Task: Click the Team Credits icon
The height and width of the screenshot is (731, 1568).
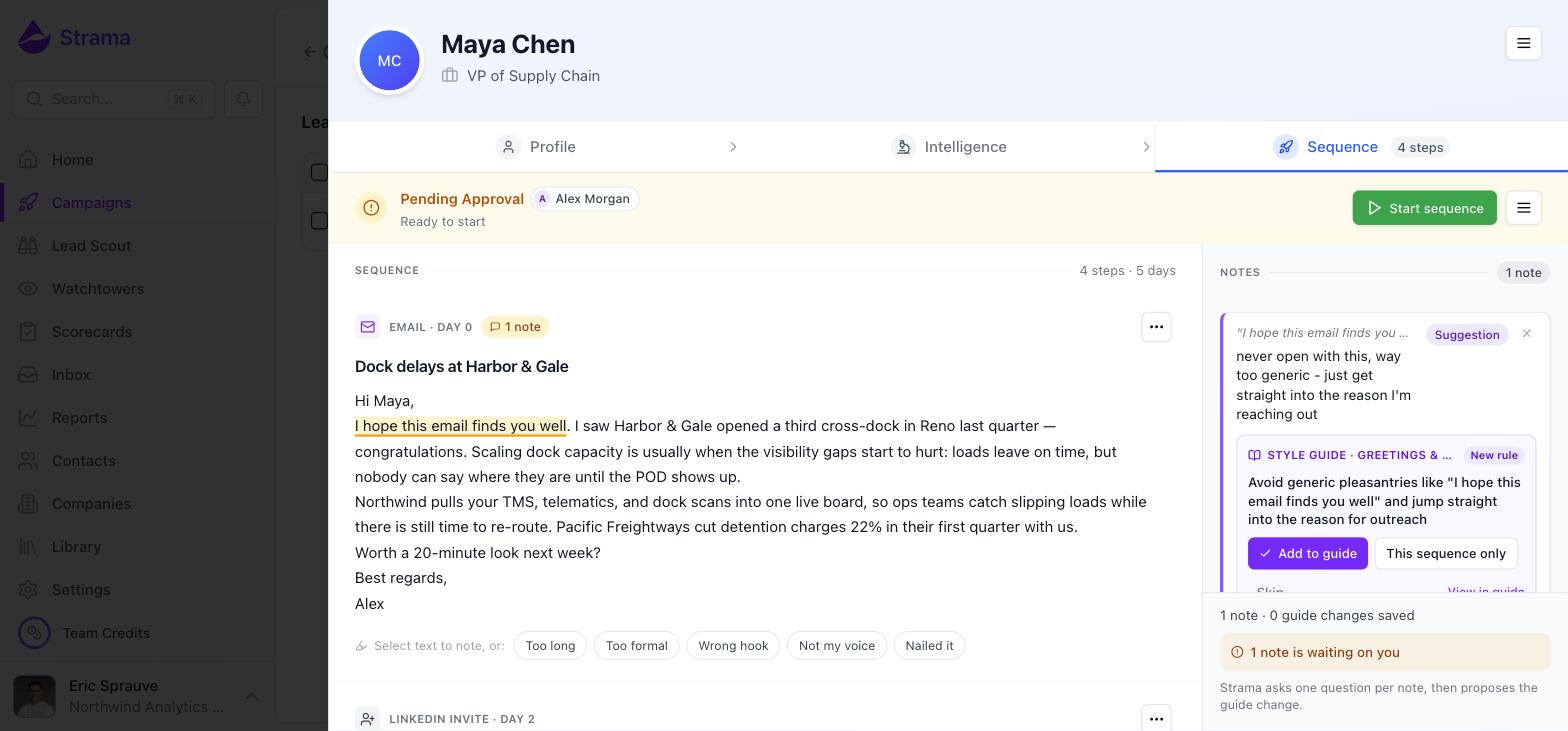Action: 34,633
